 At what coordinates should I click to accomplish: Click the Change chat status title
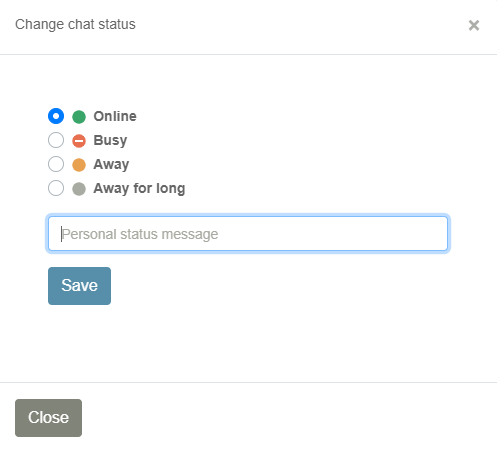tap(75, 24)
